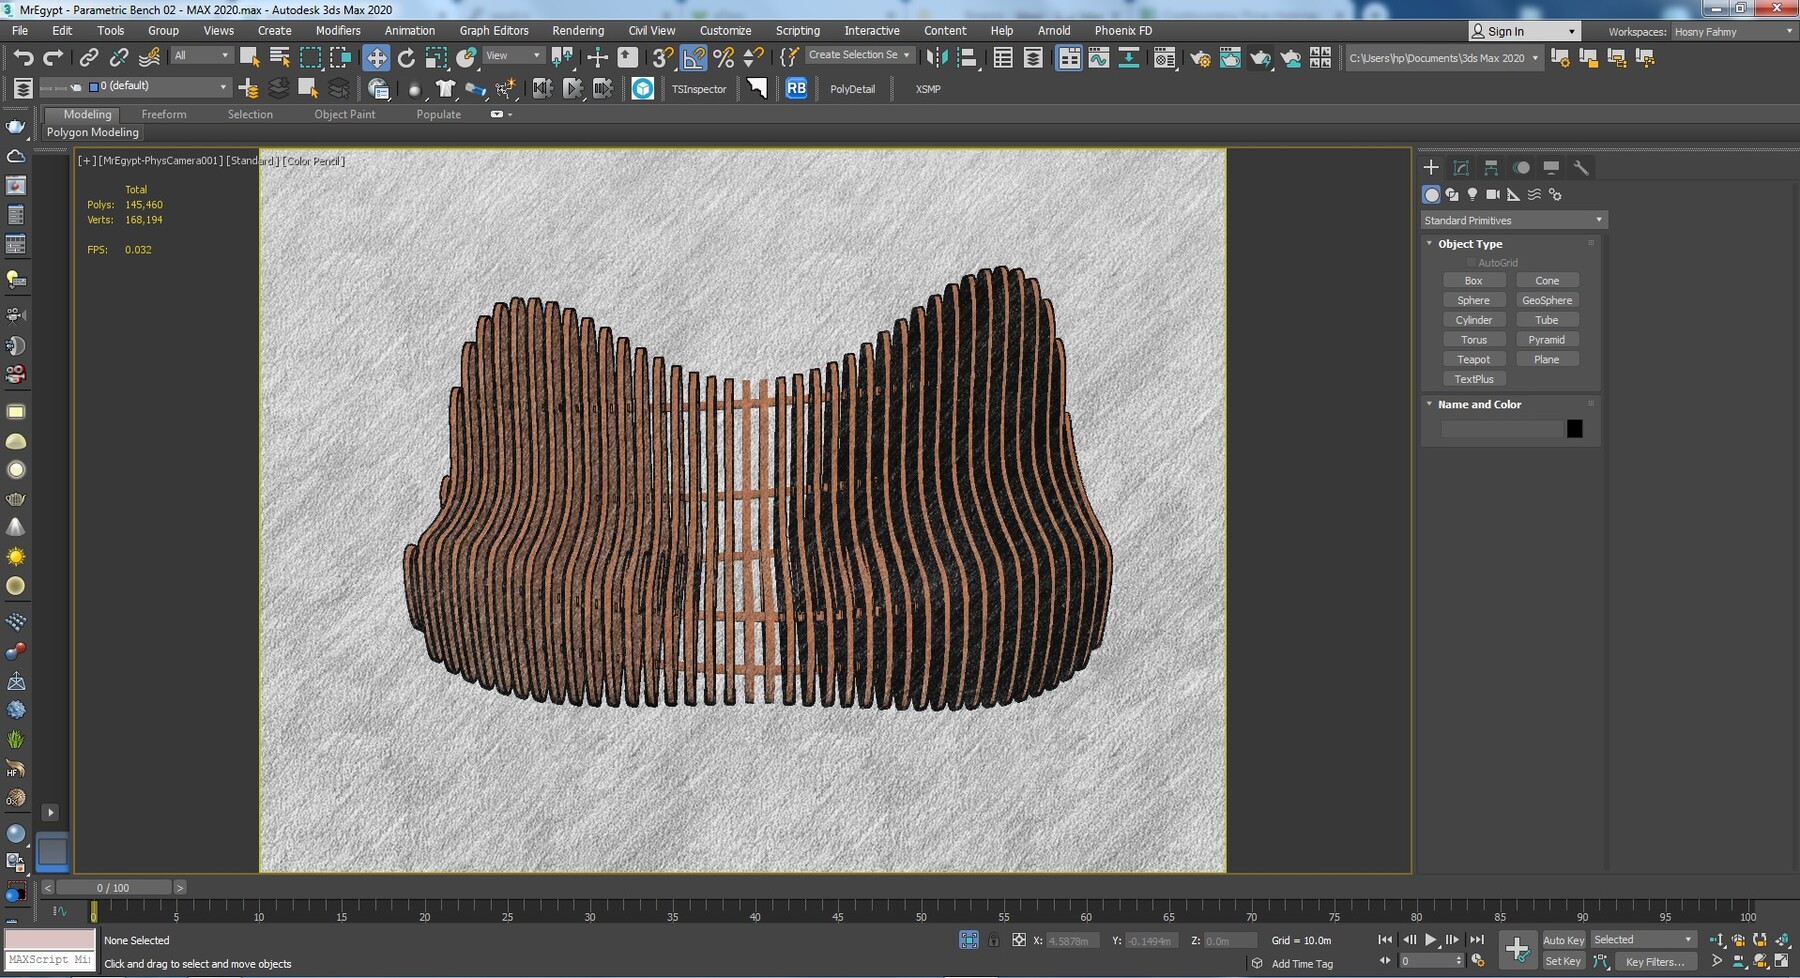Screen dimensions: 1800x978
Task: Click the Key Filters button
Action: pos(1655,961)
